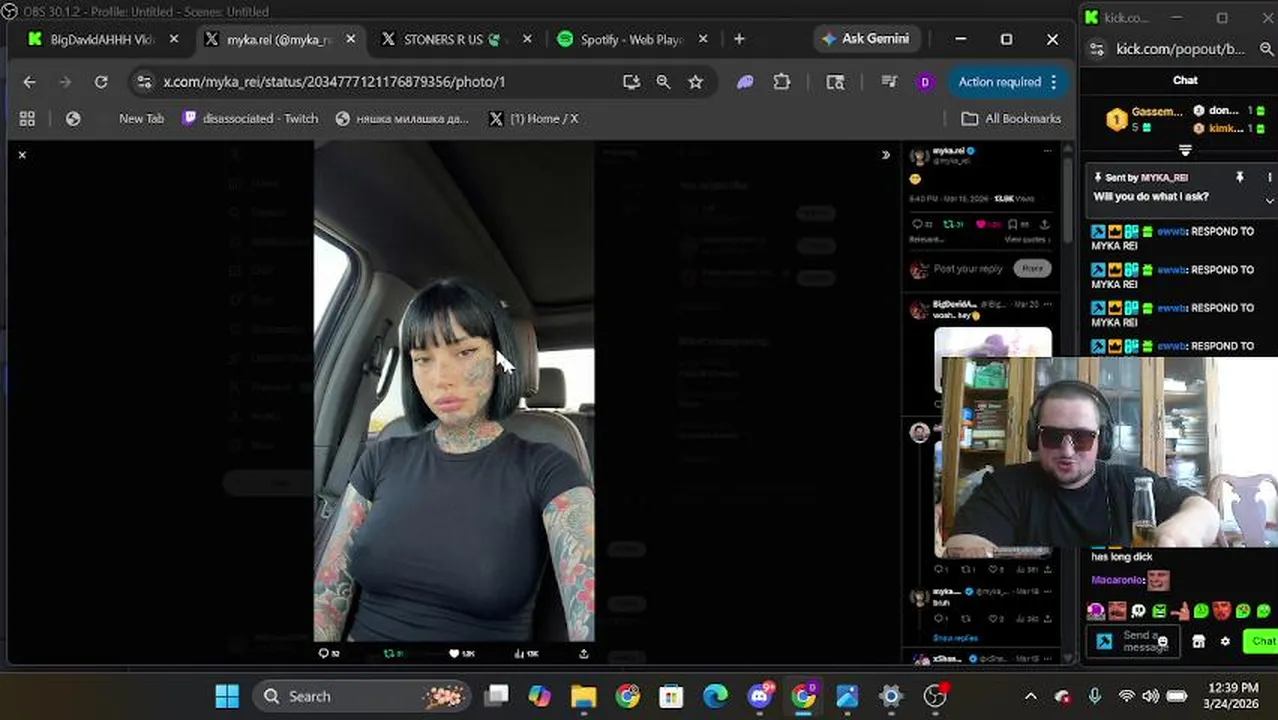This screenshot has height=720, width=1278.
Task: Open the more options dots on myka.rei tweet
Action: [x=1047, y=151]
